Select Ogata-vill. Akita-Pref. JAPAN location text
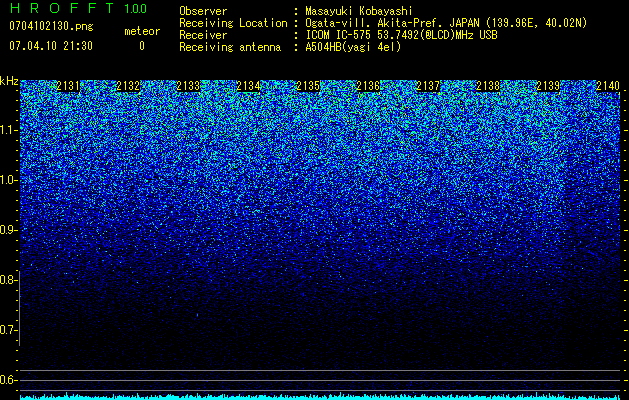629x400 pixels. click(x=446, y=23)
